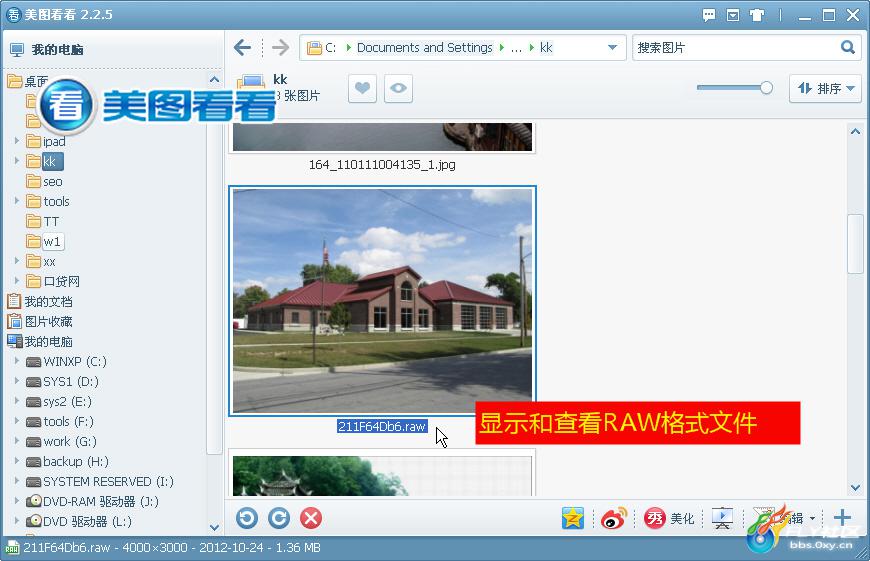This screenshot has height=561, width=870.
Task: Expand the xx folder node
Action: tap(17, 261)
